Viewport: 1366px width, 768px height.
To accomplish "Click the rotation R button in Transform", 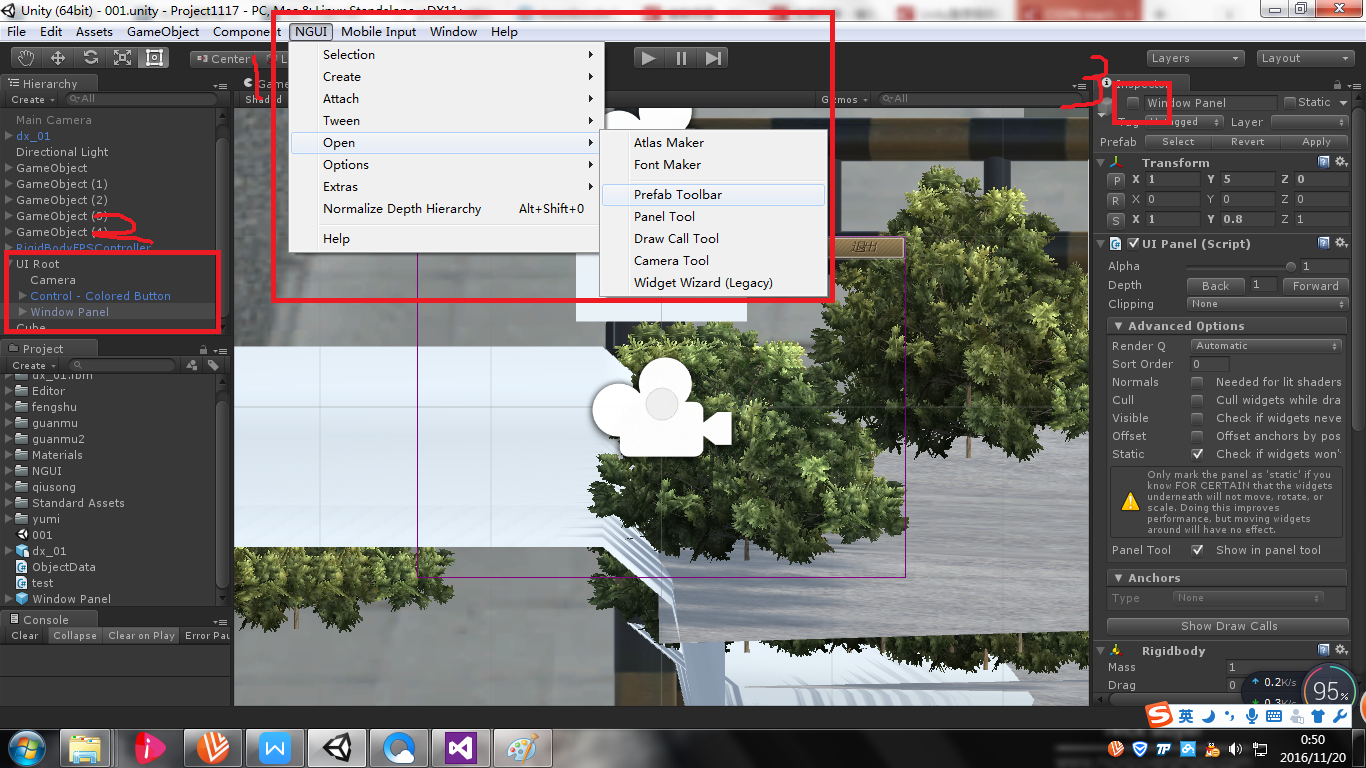I will (1117, 200).
